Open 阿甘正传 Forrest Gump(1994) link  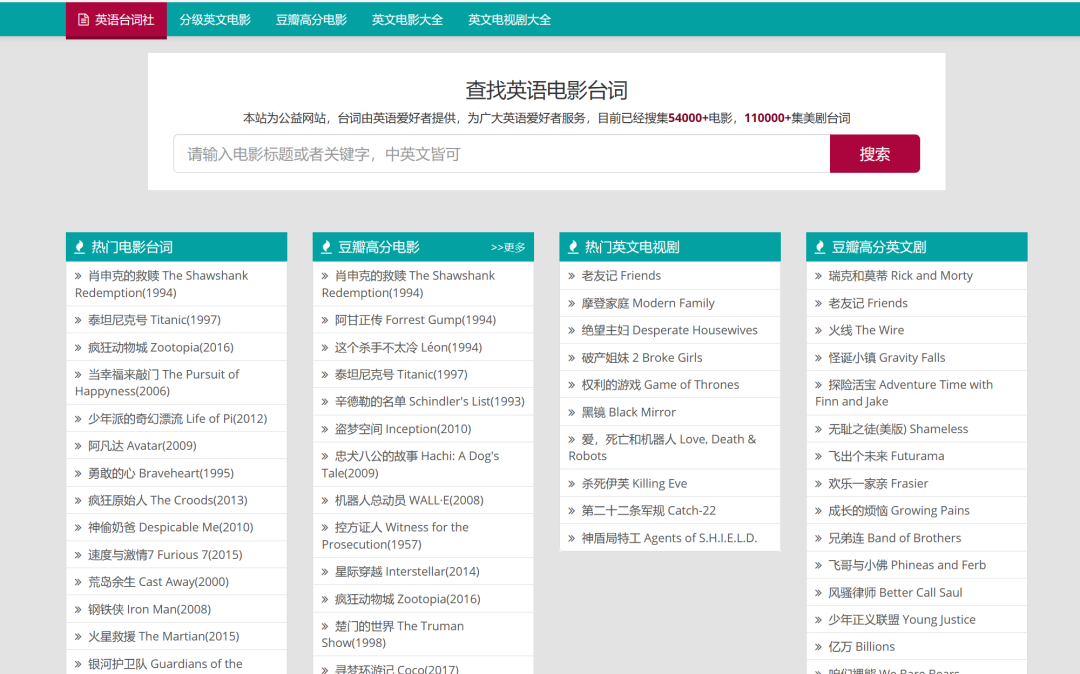415,319
